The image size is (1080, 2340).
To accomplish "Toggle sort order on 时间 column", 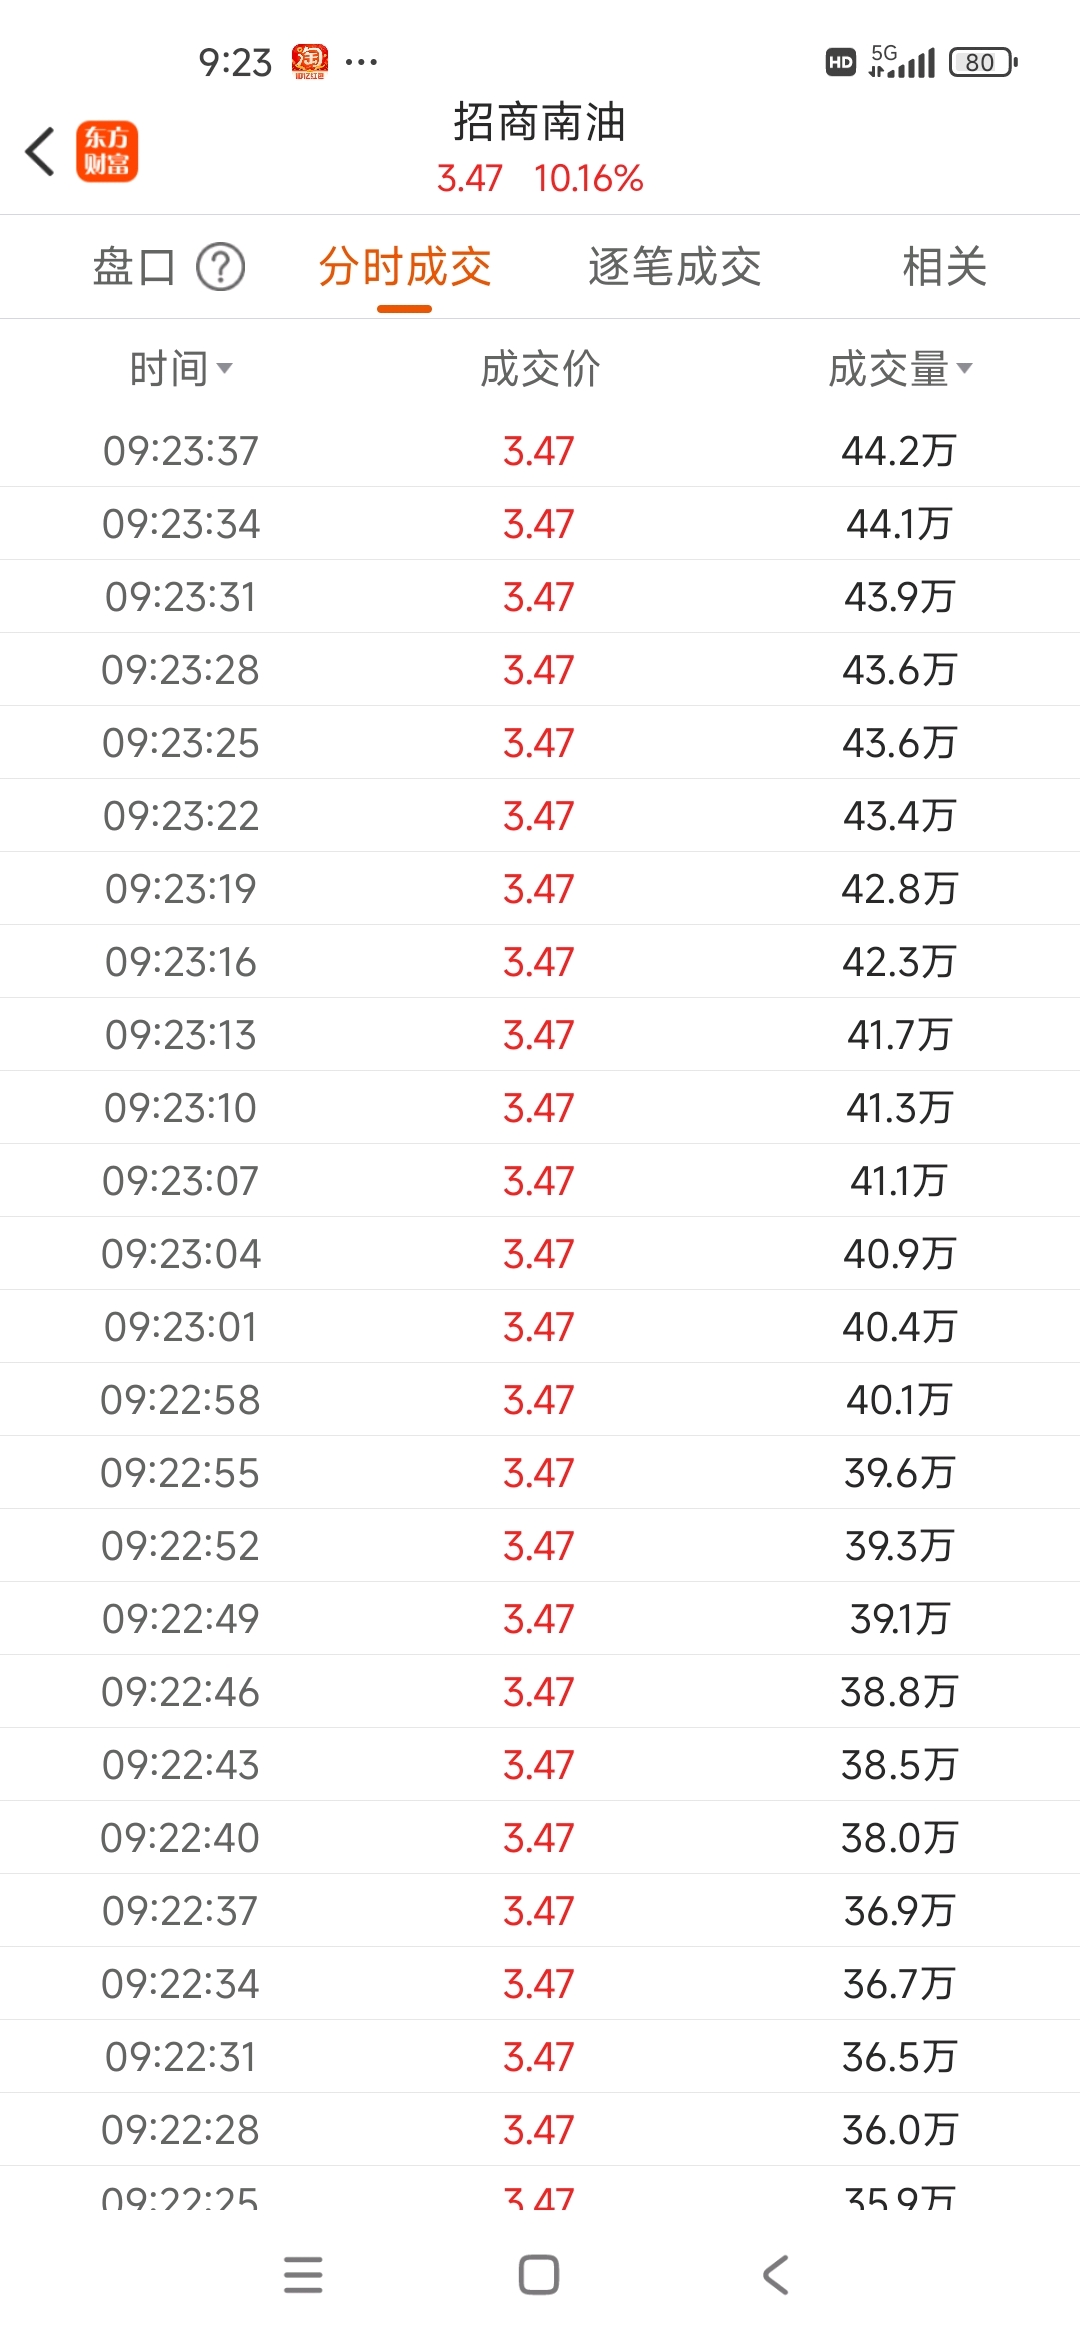I will (181, 369).
